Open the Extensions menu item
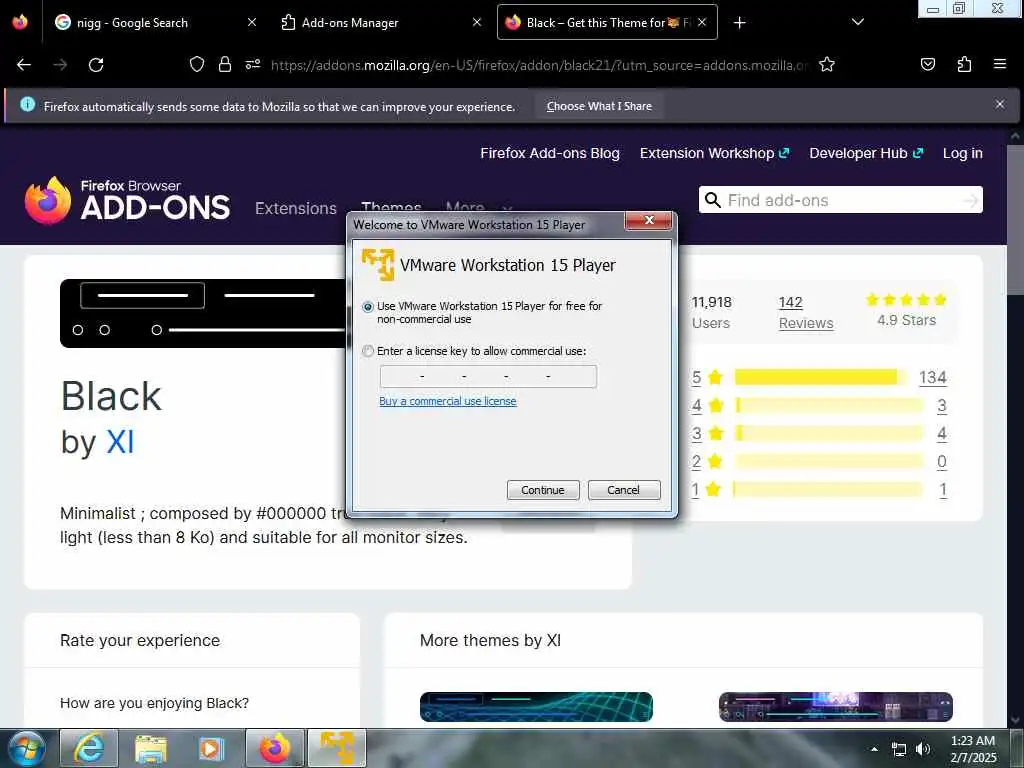The height and width of the screenshot is (768, 1024). (x=296, y=208)
